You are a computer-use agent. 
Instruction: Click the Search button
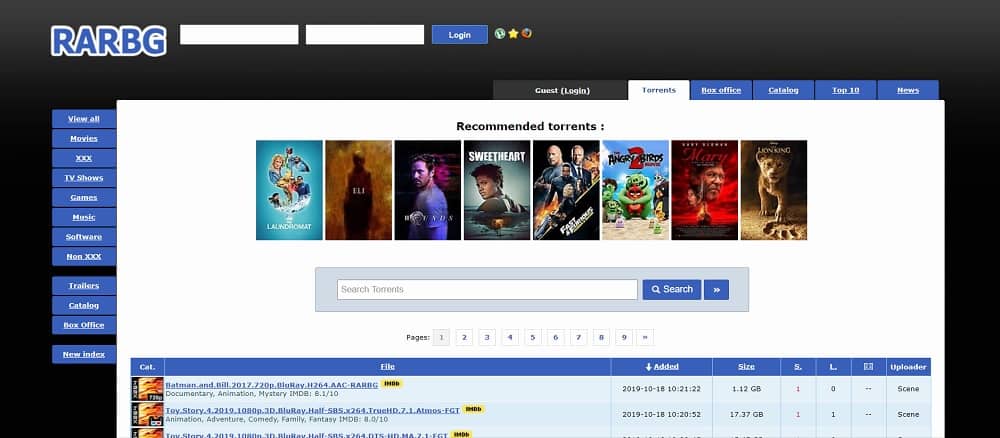(x=672, y=289)
